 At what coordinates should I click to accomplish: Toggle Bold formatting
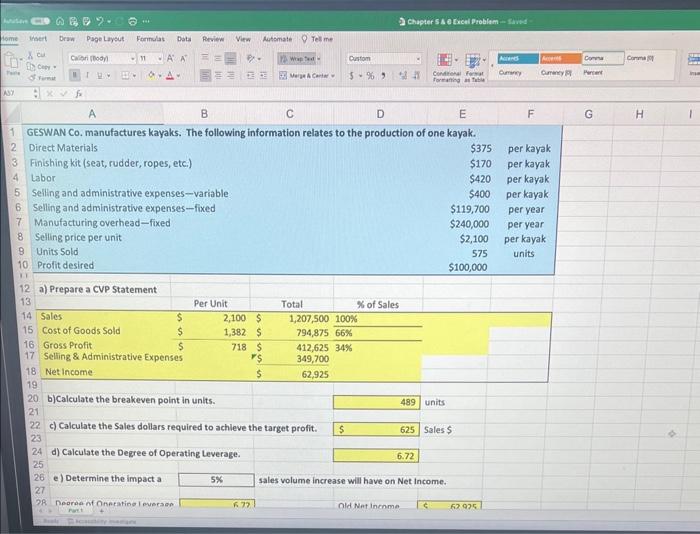[75, 75]
